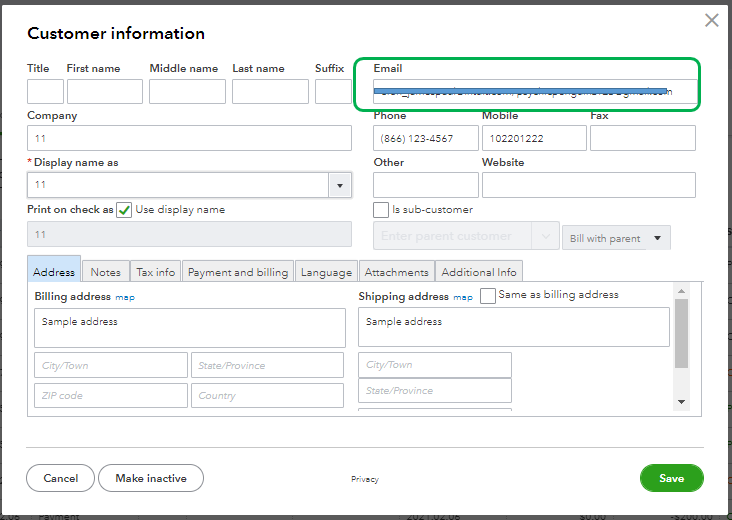The image size is (732, 520).
Task: Open the Tax info tab
Action: (x=155, y=272)
